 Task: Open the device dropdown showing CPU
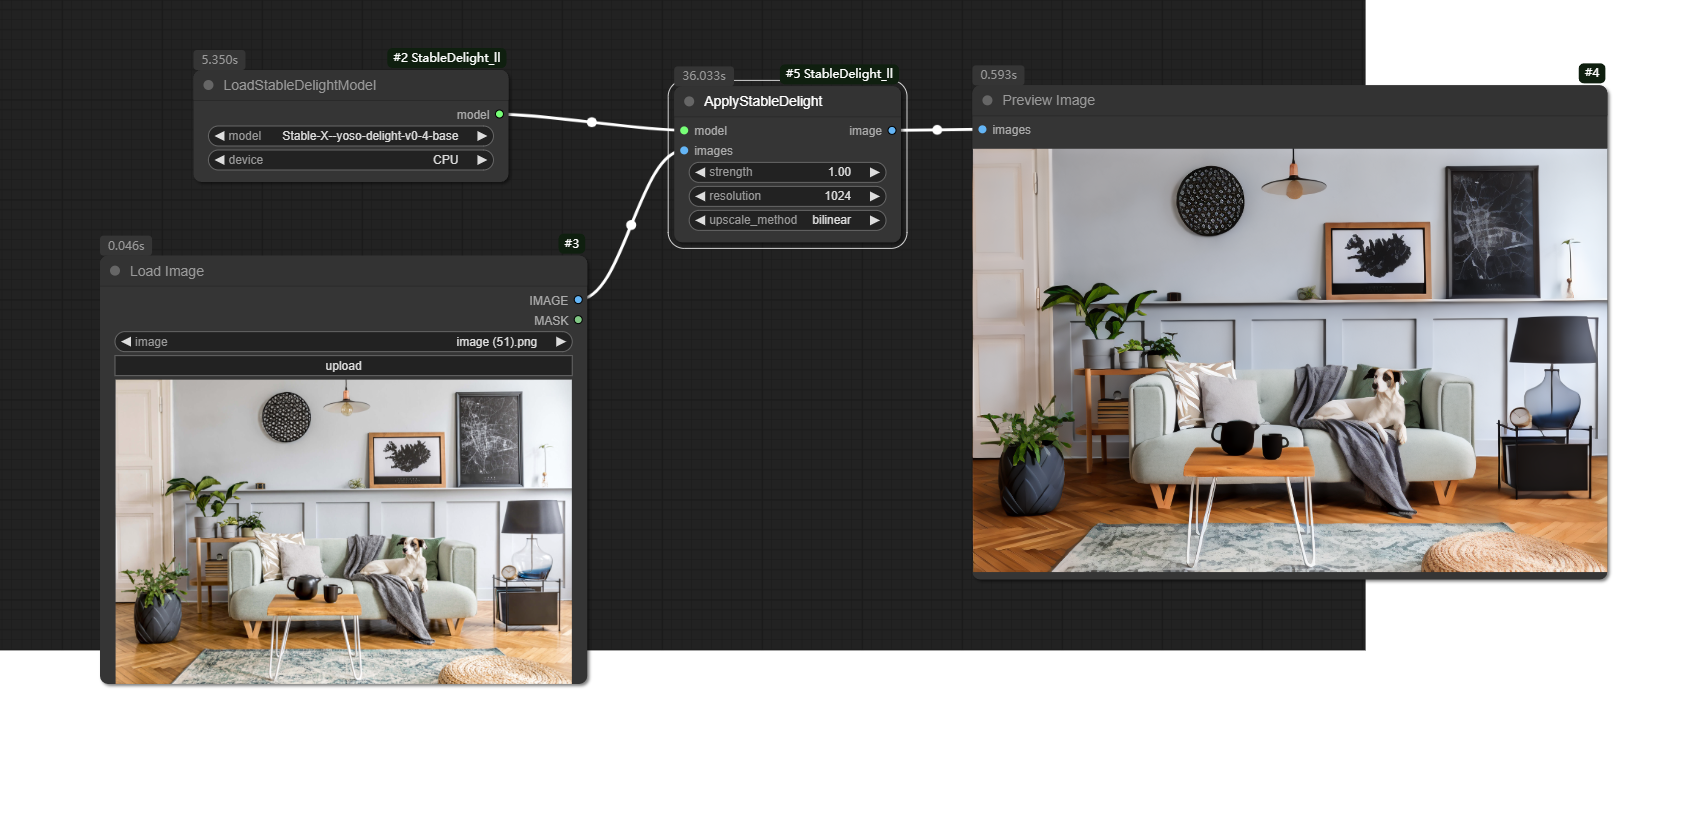[x=351, y=160]
